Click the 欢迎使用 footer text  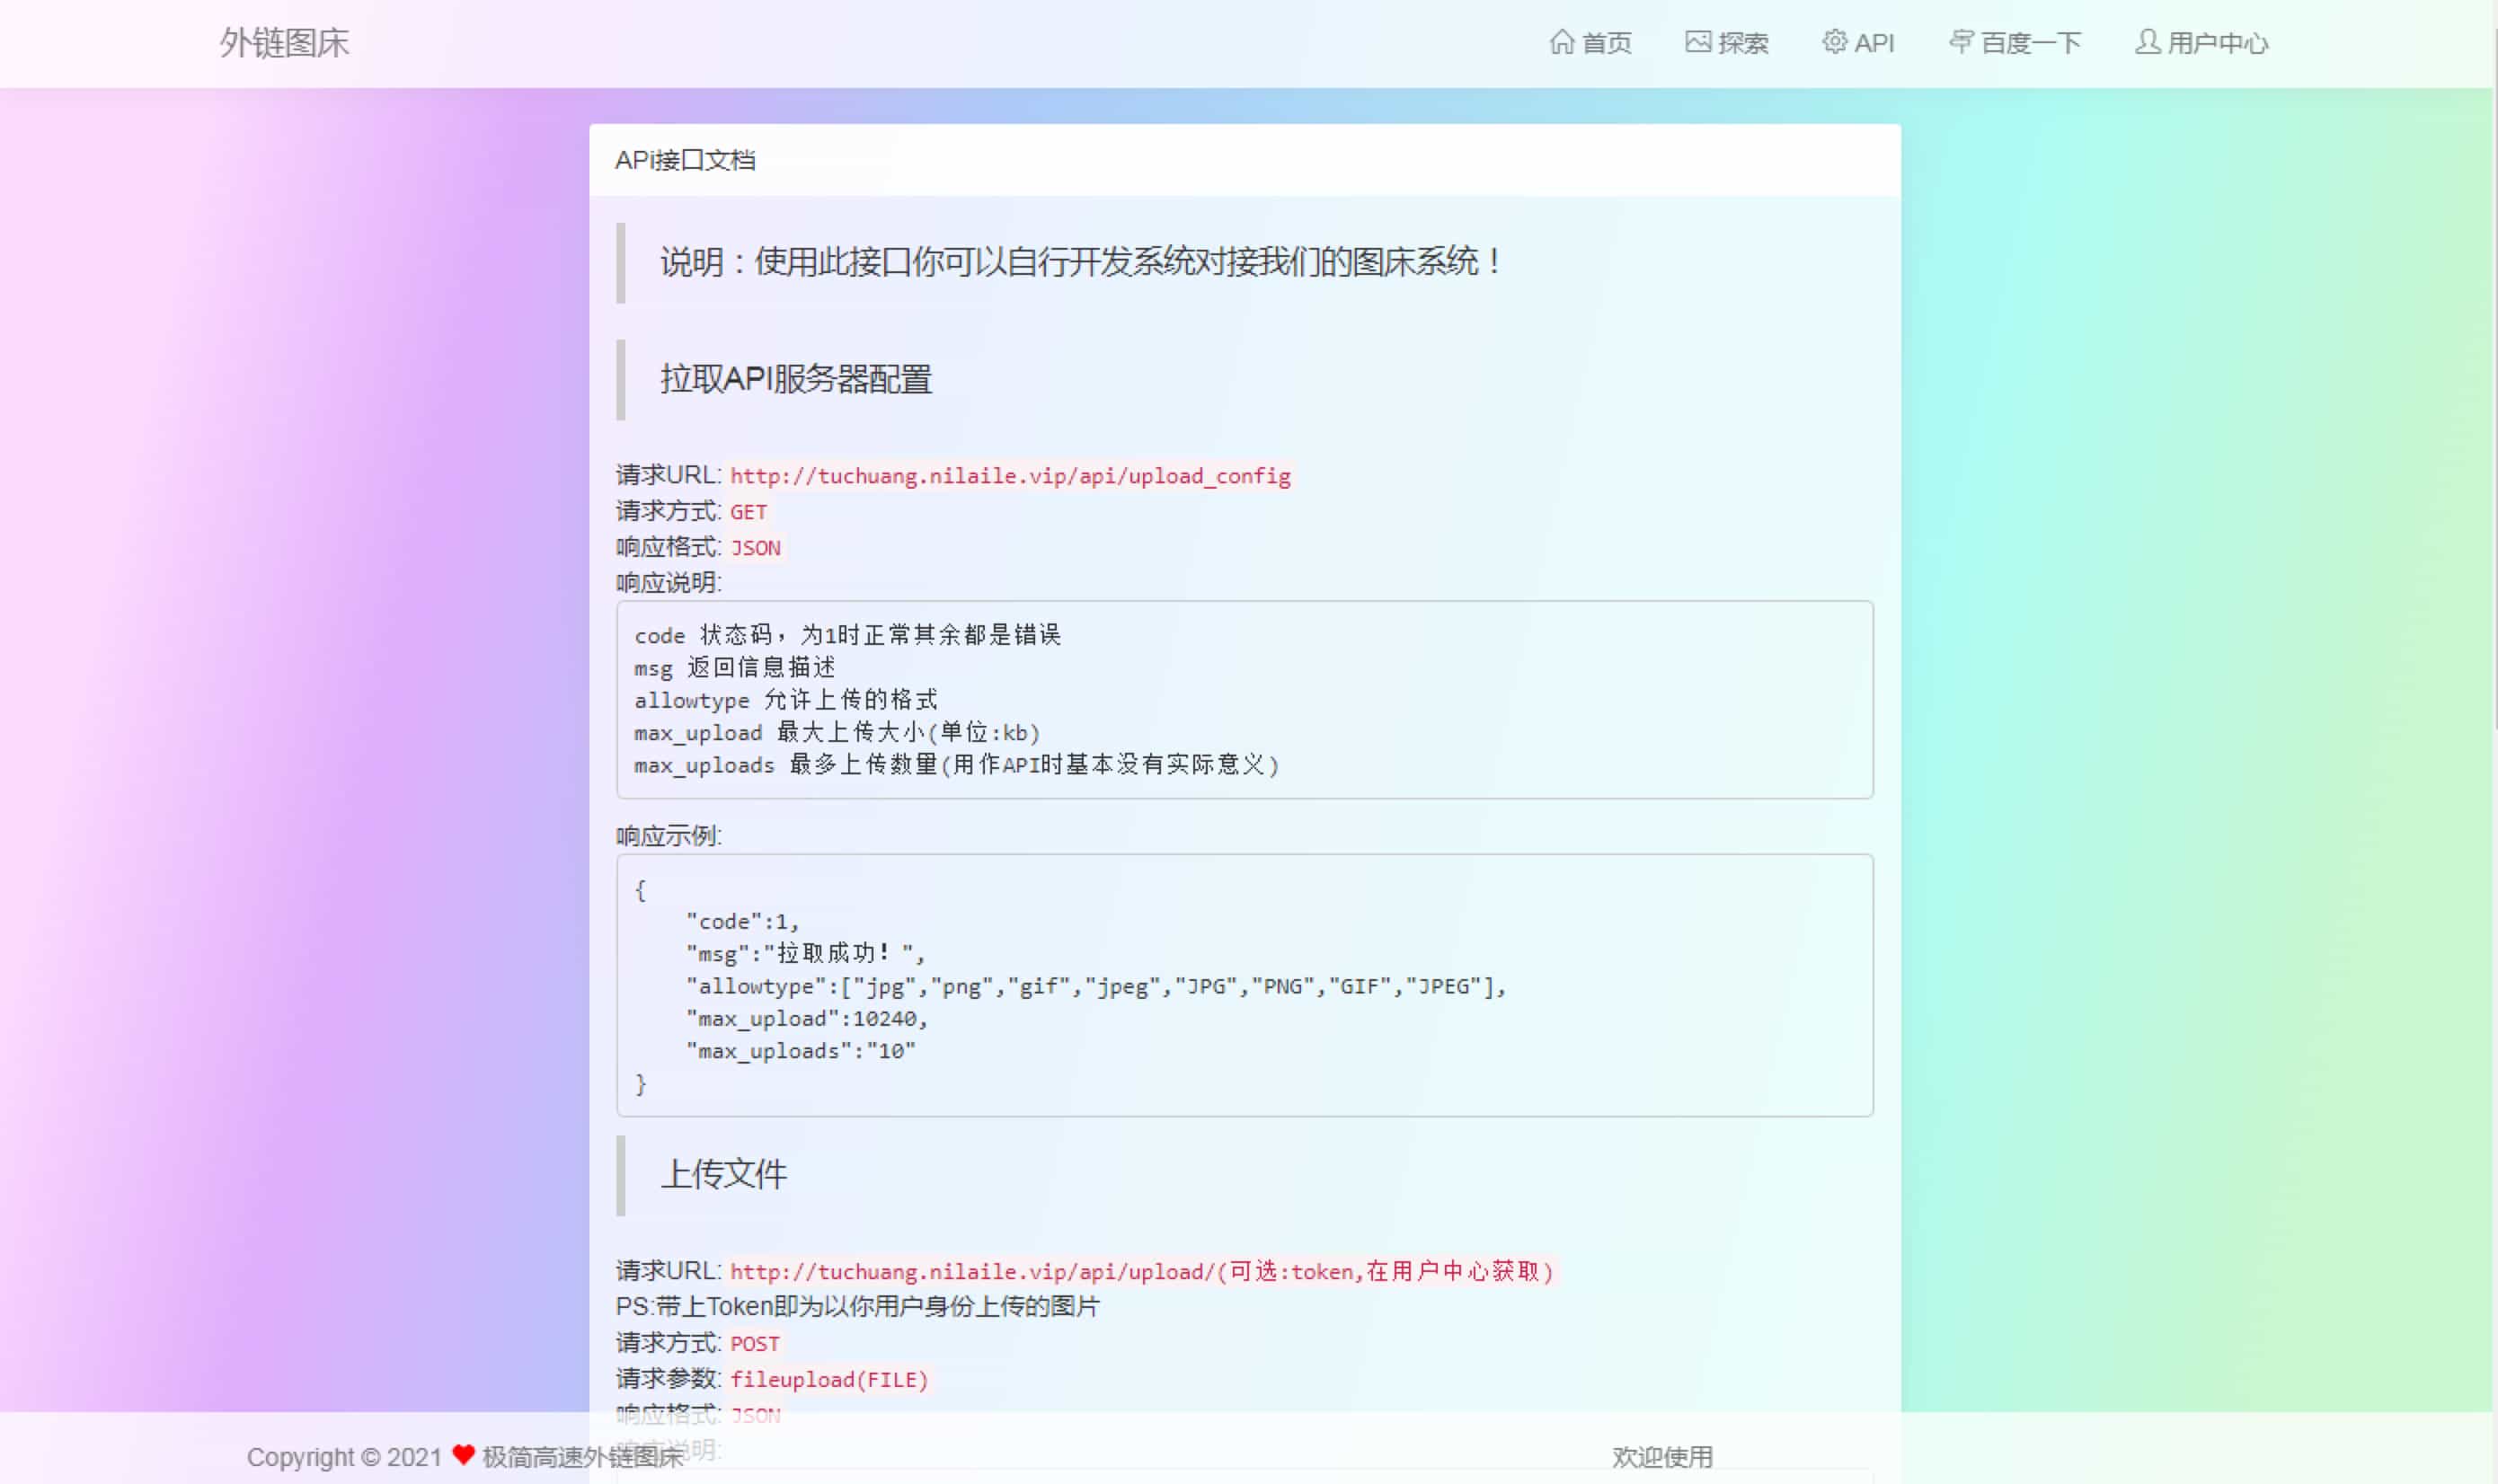[x=1662, y=1456]
